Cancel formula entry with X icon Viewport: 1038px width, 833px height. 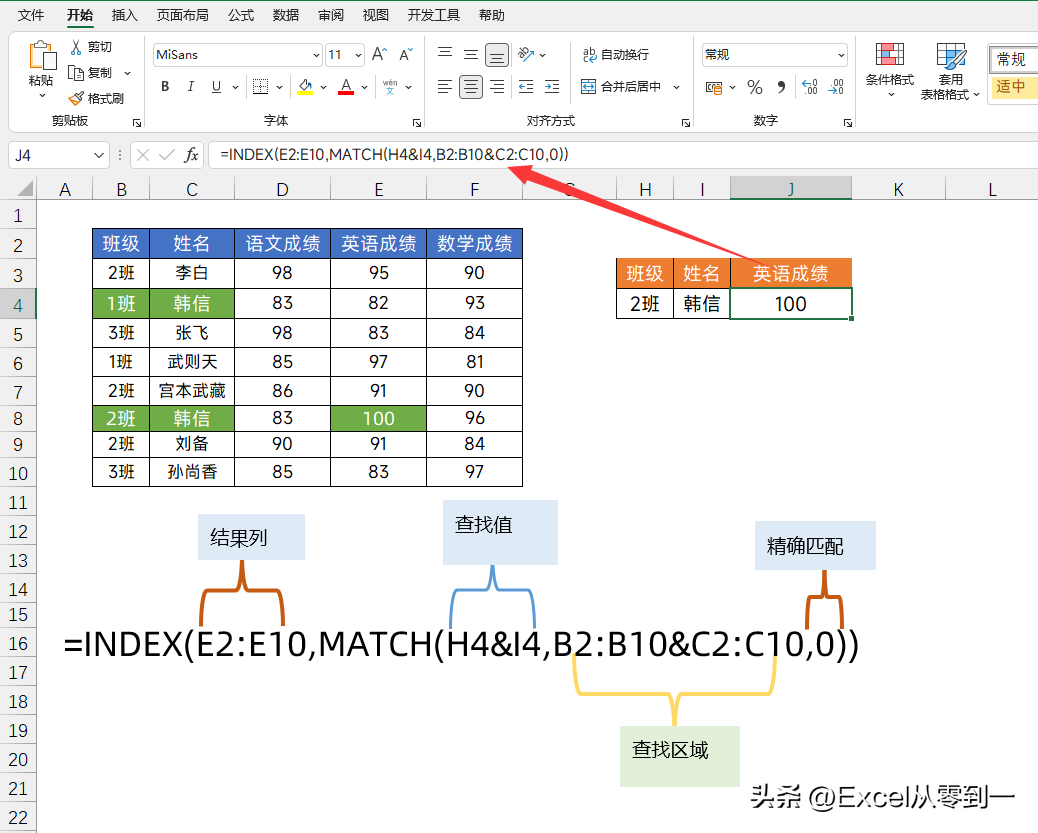[x=143, y=155]
